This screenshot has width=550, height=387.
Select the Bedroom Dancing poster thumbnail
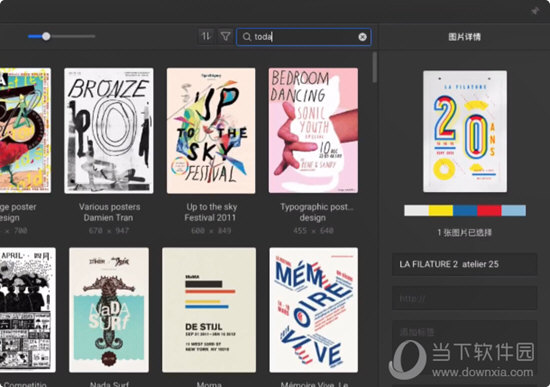tap(313, 131)
